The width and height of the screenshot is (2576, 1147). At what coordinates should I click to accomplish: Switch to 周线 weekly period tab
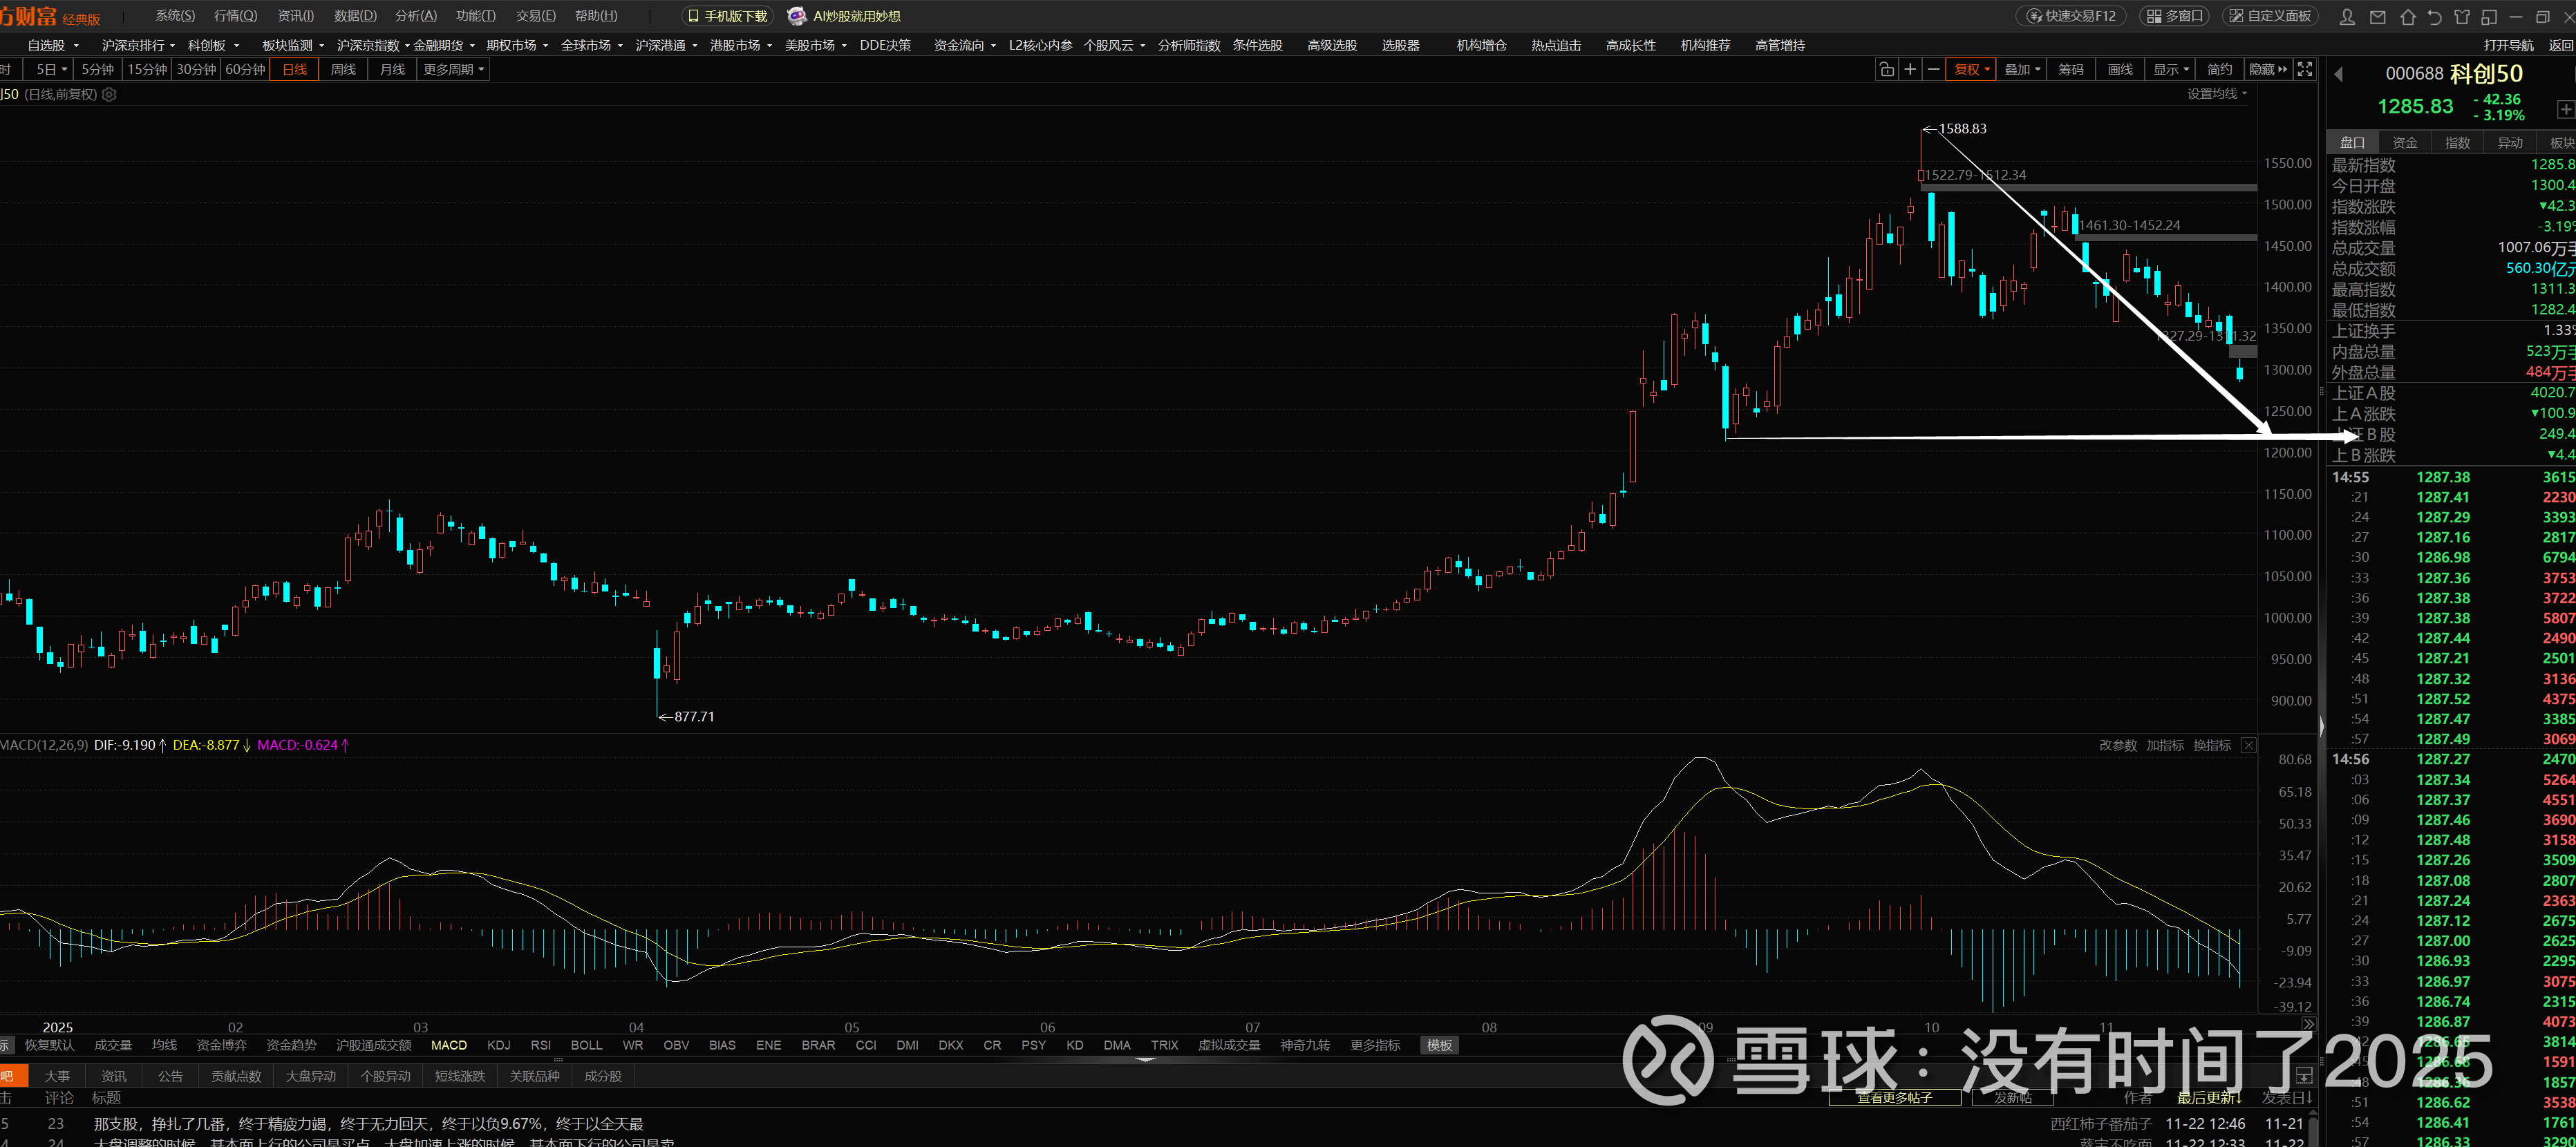[x=343, y=69]
